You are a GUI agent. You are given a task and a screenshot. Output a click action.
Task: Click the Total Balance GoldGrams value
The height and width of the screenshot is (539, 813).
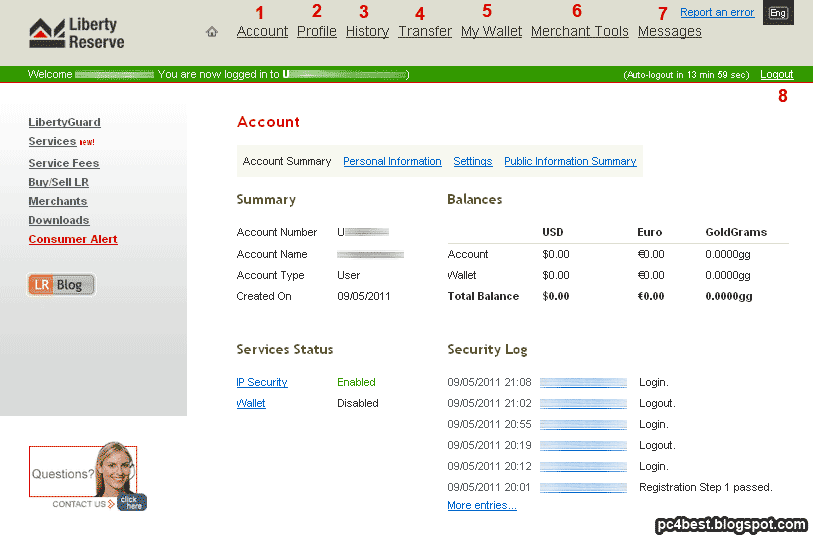(x=728, y=296)
